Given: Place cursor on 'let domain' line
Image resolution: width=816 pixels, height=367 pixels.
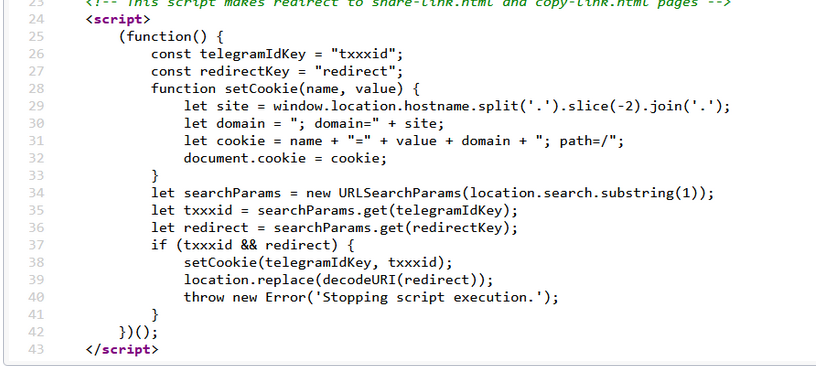Looking at the screenshot, I should pyautogui.click(x=314, y=123).
